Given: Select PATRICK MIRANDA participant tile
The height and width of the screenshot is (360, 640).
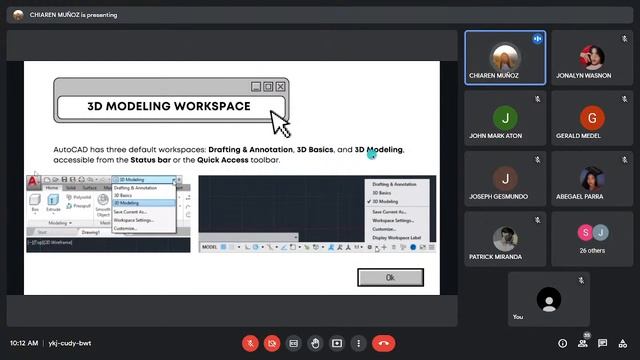Looking at the screenshot, I should pos(505,239).
